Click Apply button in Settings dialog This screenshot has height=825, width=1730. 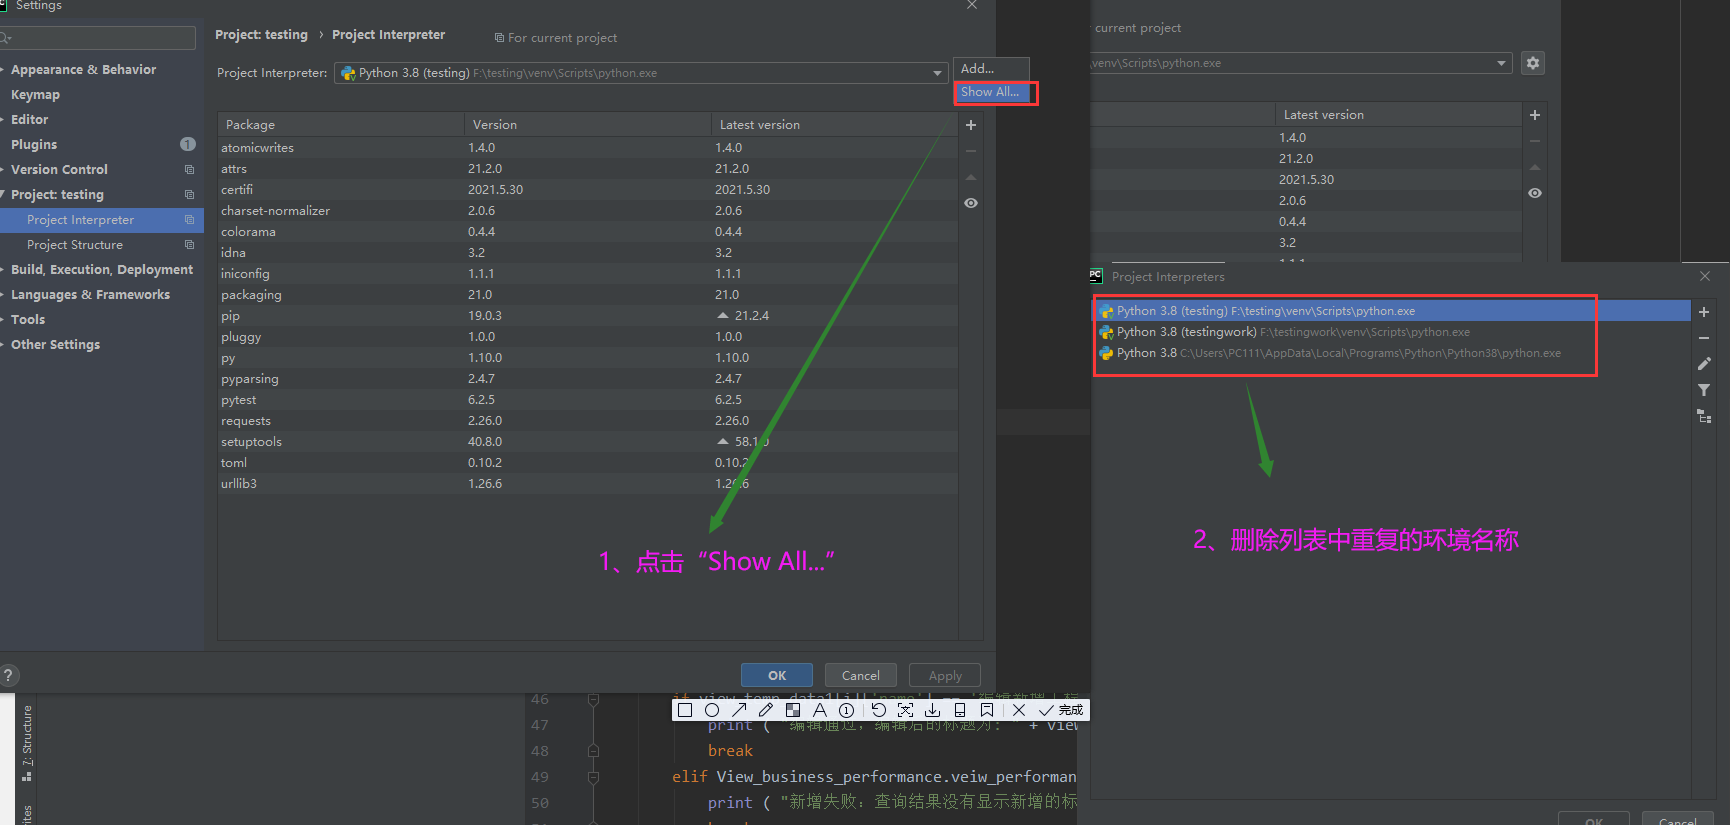945,675
